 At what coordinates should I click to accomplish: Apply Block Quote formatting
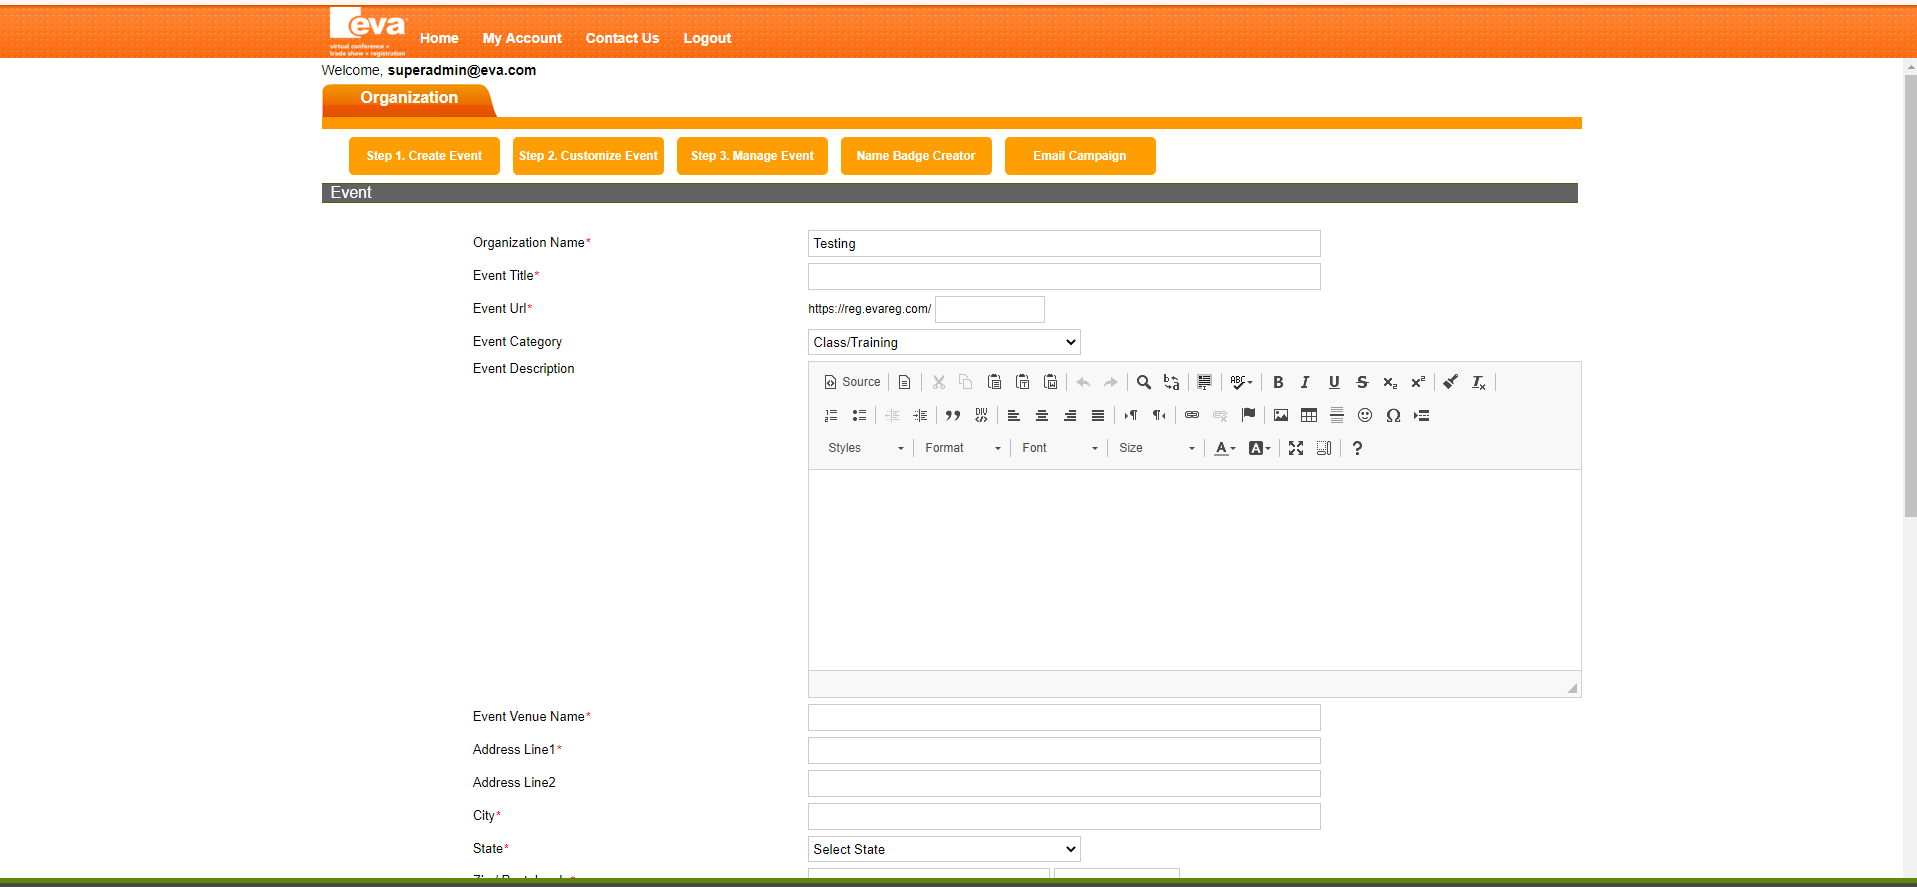(953, 415)
